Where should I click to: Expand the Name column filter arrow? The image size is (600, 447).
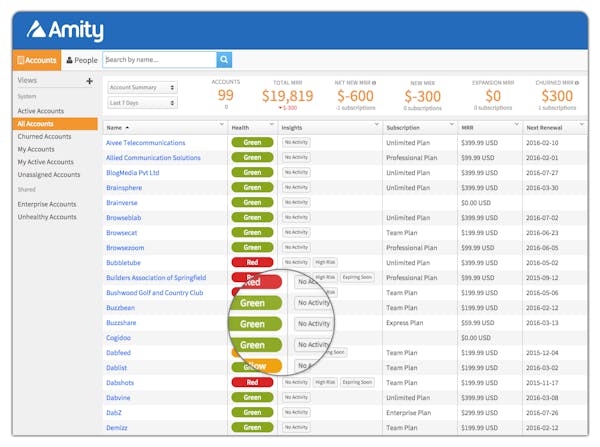point(222,124)
